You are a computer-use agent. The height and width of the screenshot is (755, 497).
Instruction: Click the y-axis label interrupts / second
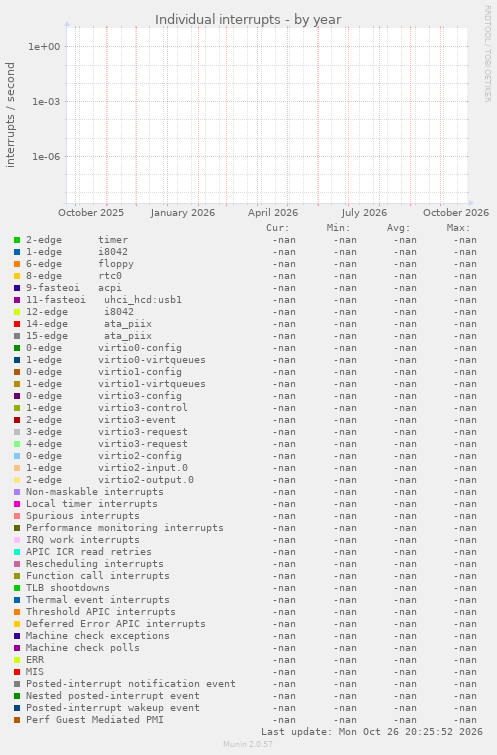pyautogui.click(x=10, y=115)
